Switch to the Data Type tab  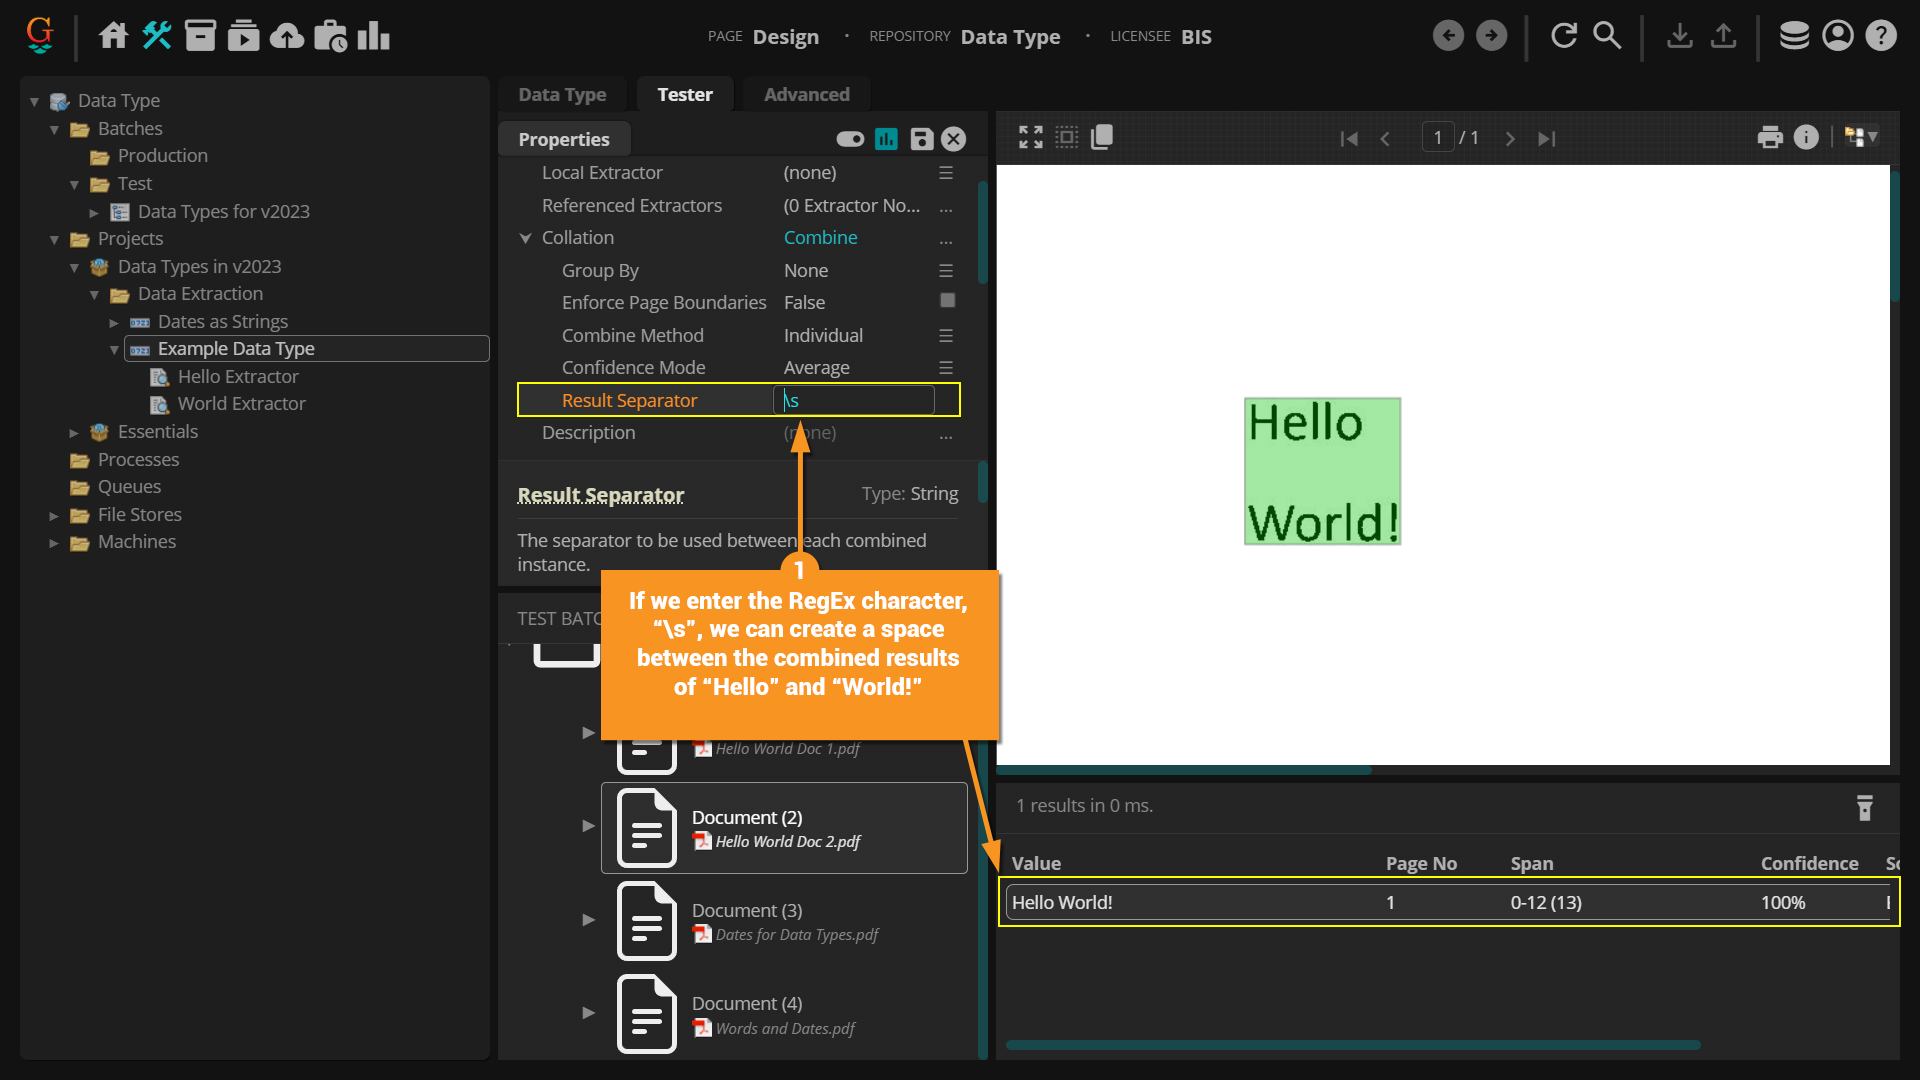click(x=562, y=95)
